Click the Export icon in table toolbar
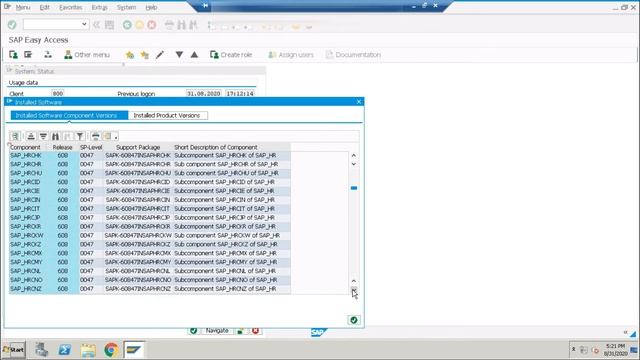Viewport: 640px width, 360px height. [x=107, y=136]
